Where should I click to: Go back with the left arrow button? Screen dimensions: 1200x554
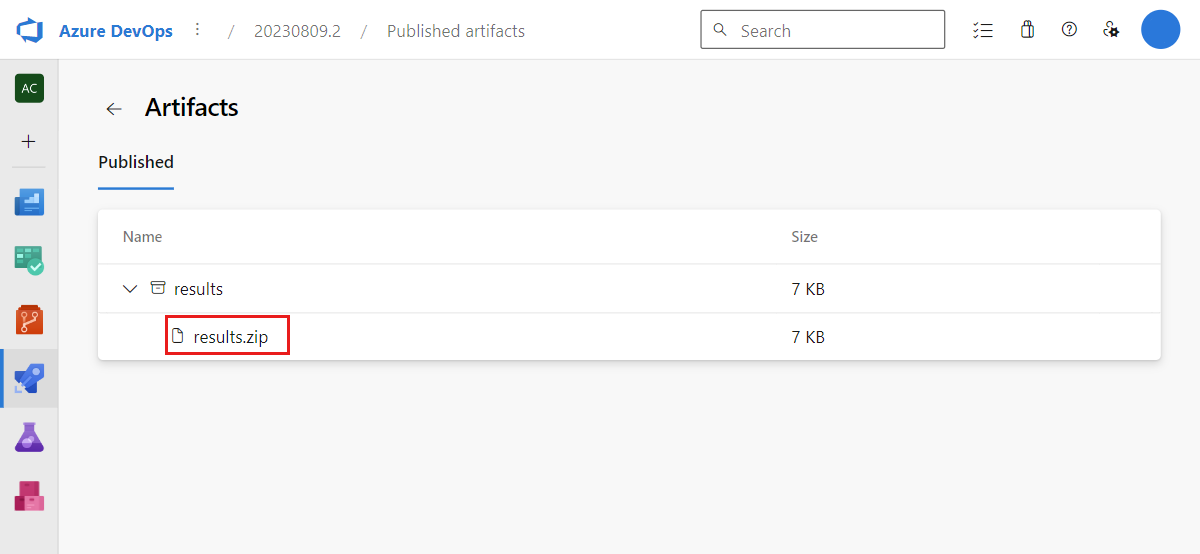pos(114,109)
